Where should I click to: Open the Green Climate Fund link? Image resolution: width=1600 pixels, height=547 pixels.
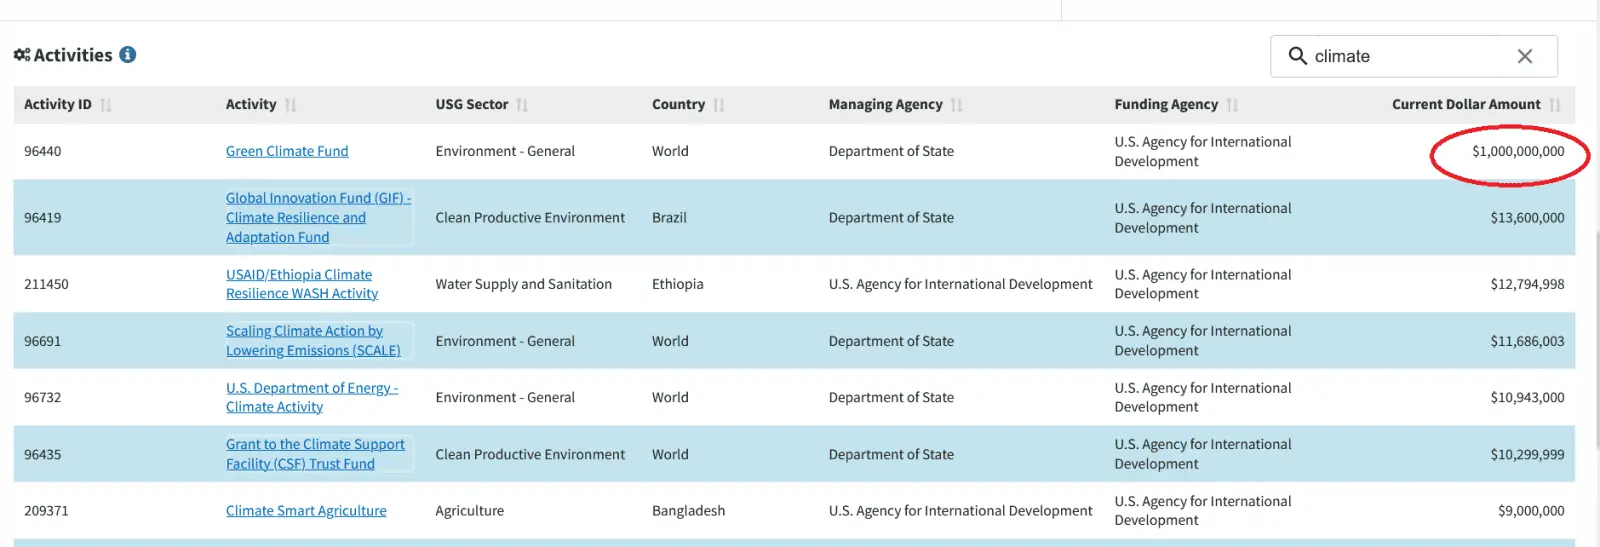coord(287,151)
